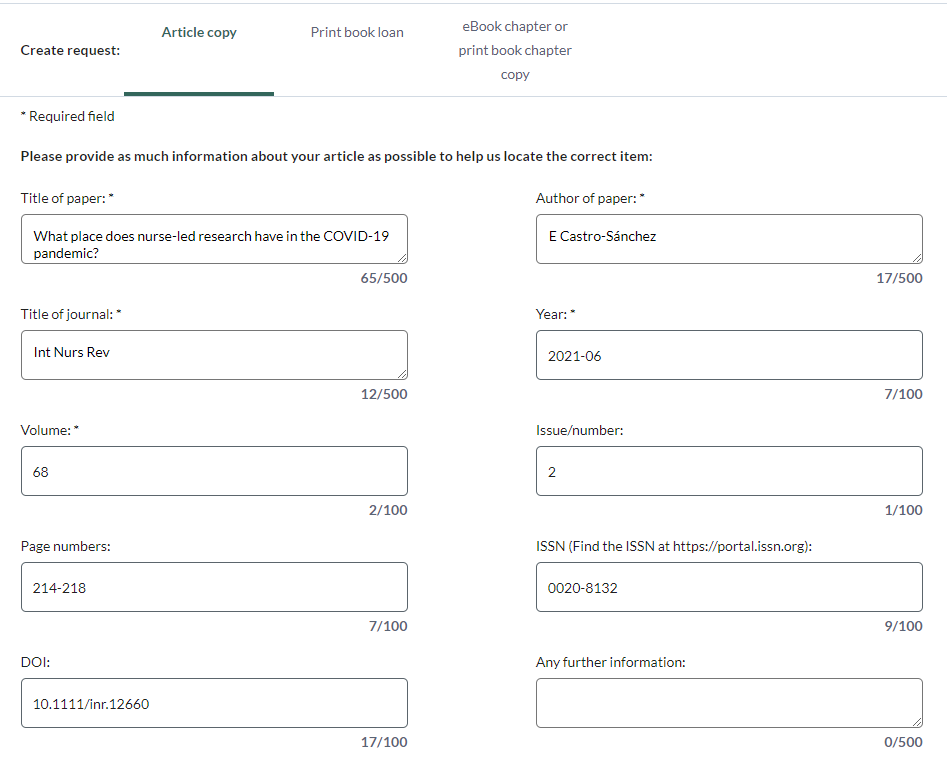This screenshot has height=768, width=947.
Task: Open the Print book loan tab
Action: (x=357, y=33)
